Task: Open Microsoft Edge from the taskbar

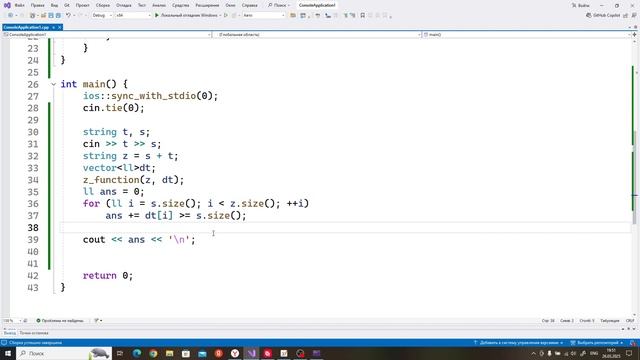Action: tap(137, 353)
